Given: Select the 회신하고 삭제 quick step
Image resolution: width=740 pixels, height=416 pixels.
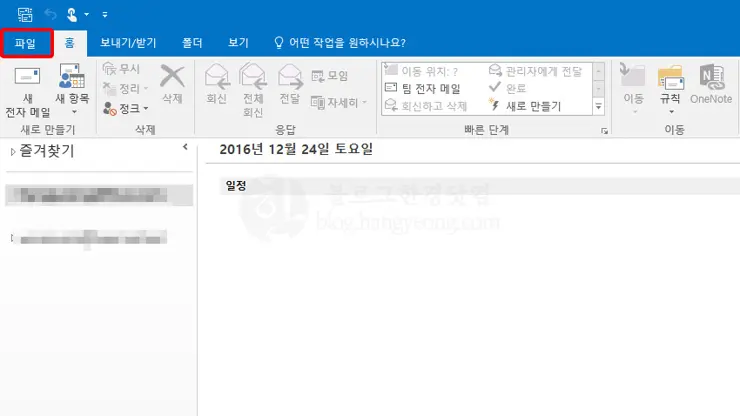Looking at the screenshot, I should click(x=426, y=106).
